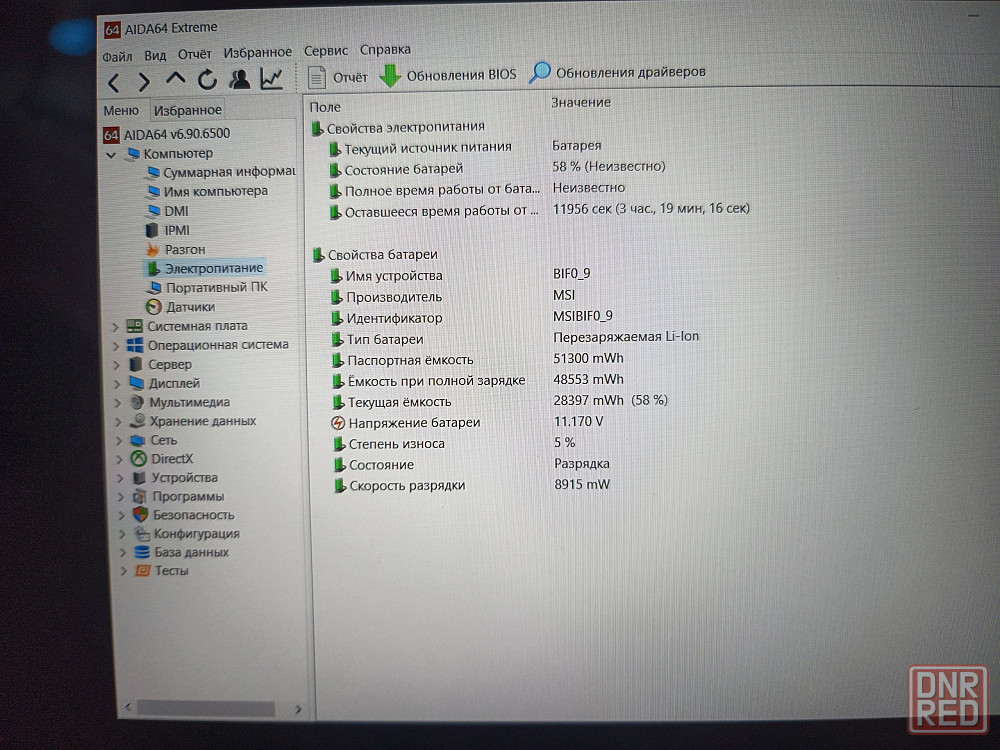This screenshot has height=750, width=1000.
Task: Select Состояние батарей row
Action: [x=497, y=168]
